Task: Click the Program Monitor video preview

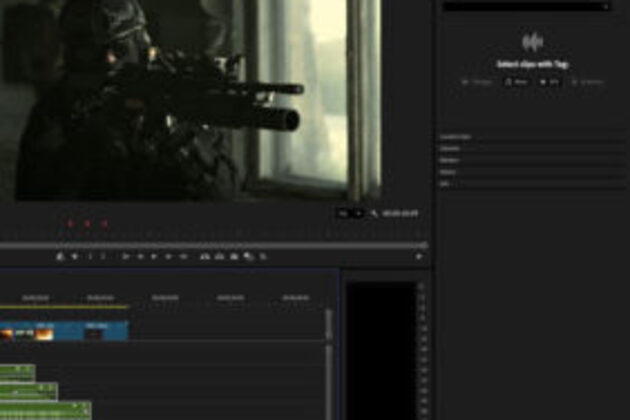Action: pyautogui.click(x=191, y=100)
